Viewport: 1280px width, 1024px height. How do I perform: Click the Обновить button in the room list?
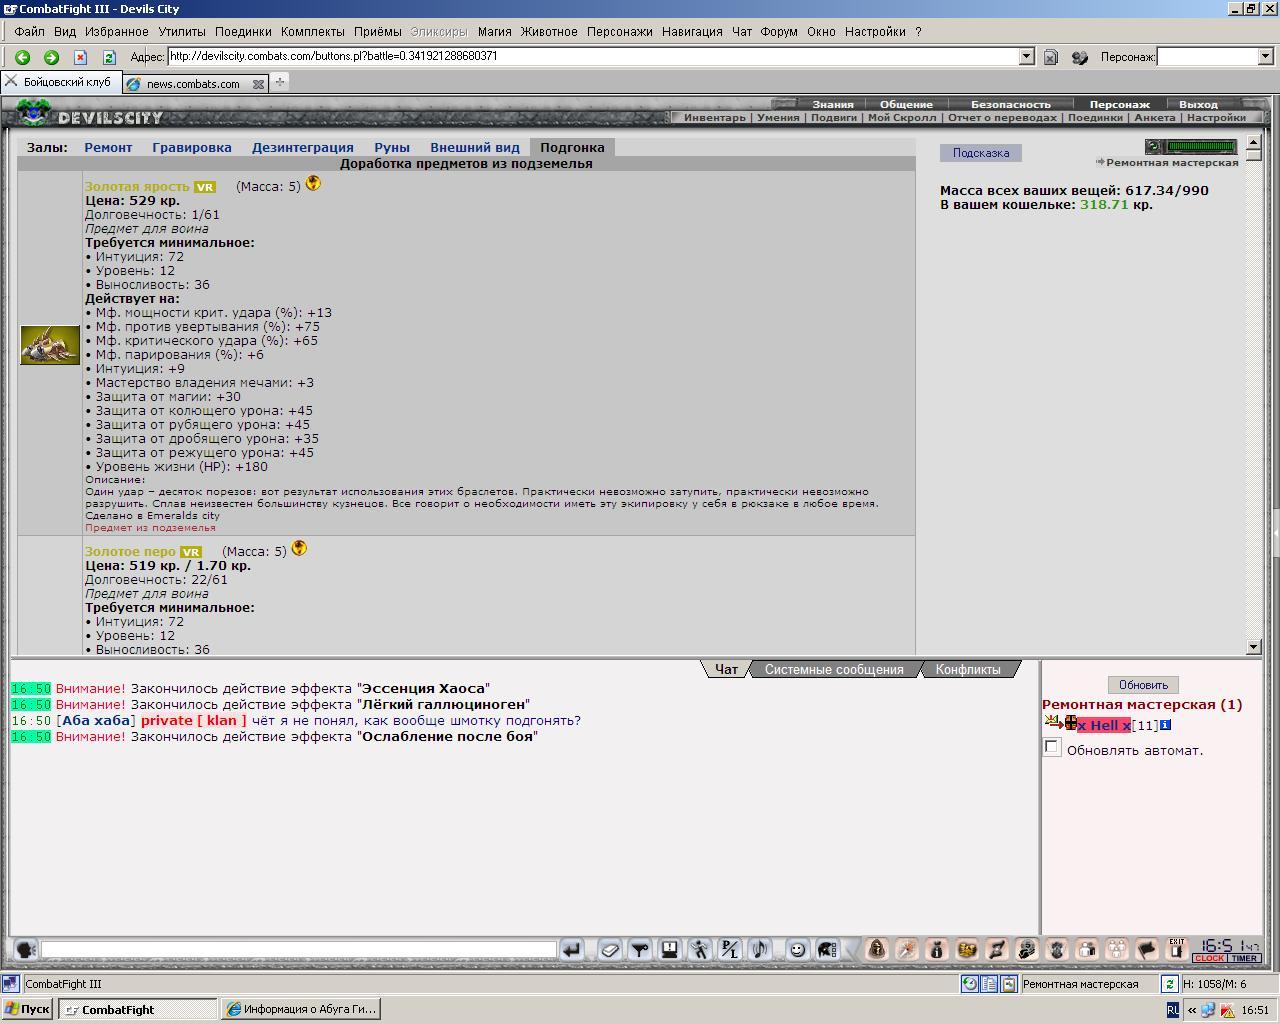(x=1143, y=685)
